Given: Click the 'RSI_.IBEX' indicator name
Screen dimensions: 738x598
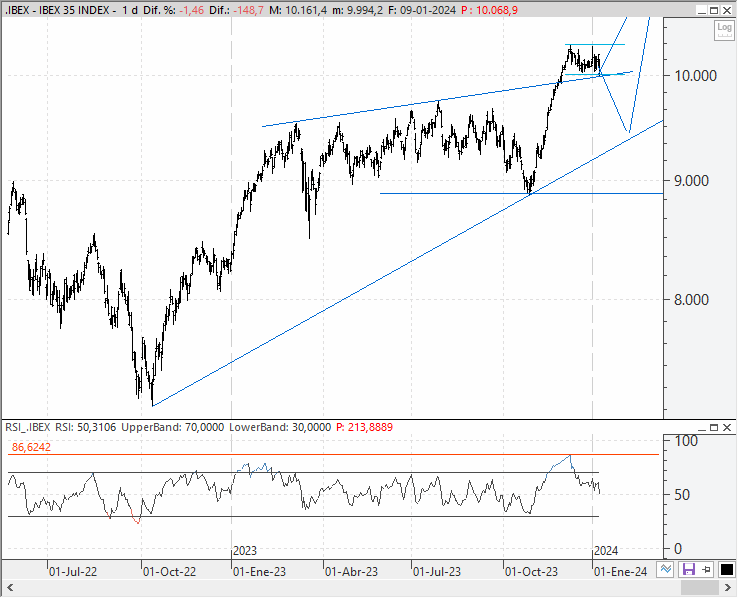Looking at the screenshot, I should click(28, 427).
